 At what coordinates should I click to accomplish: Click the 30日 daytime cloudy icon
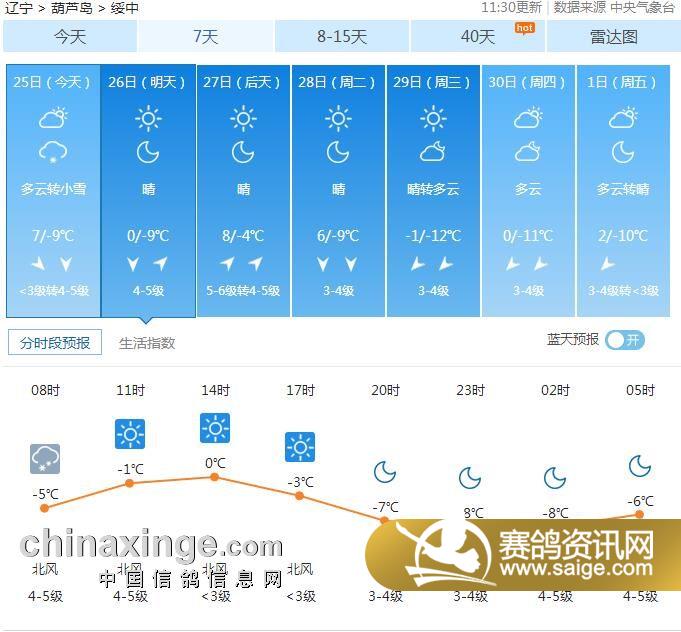coord(528,118)
